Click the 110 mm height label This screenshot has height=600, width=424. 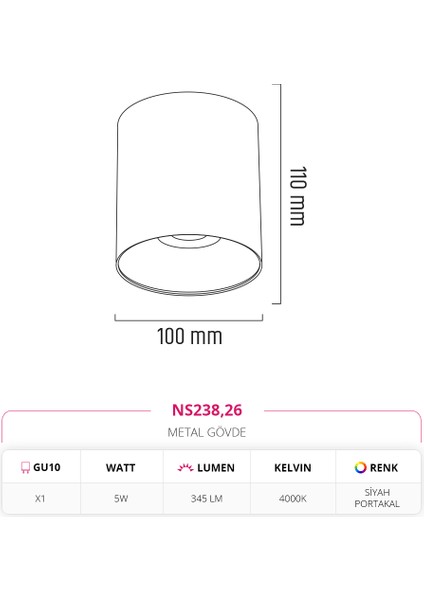[297, 196]
